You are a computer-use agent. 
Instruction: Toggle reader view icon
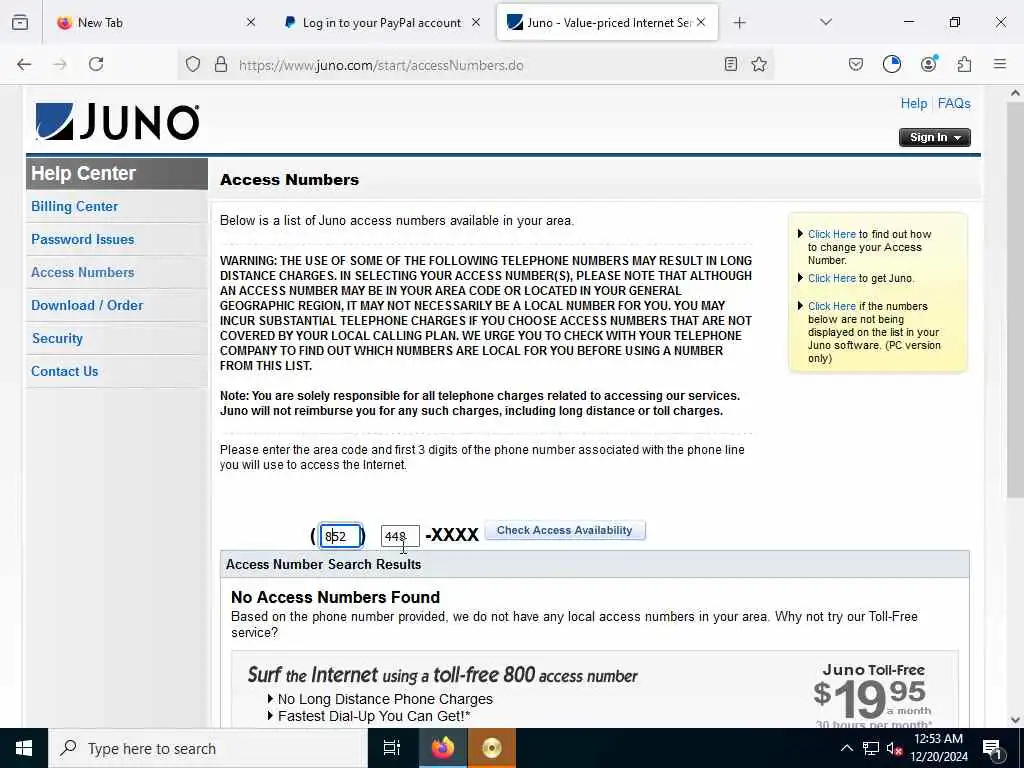pyautogui.click(x=731, y=64)
